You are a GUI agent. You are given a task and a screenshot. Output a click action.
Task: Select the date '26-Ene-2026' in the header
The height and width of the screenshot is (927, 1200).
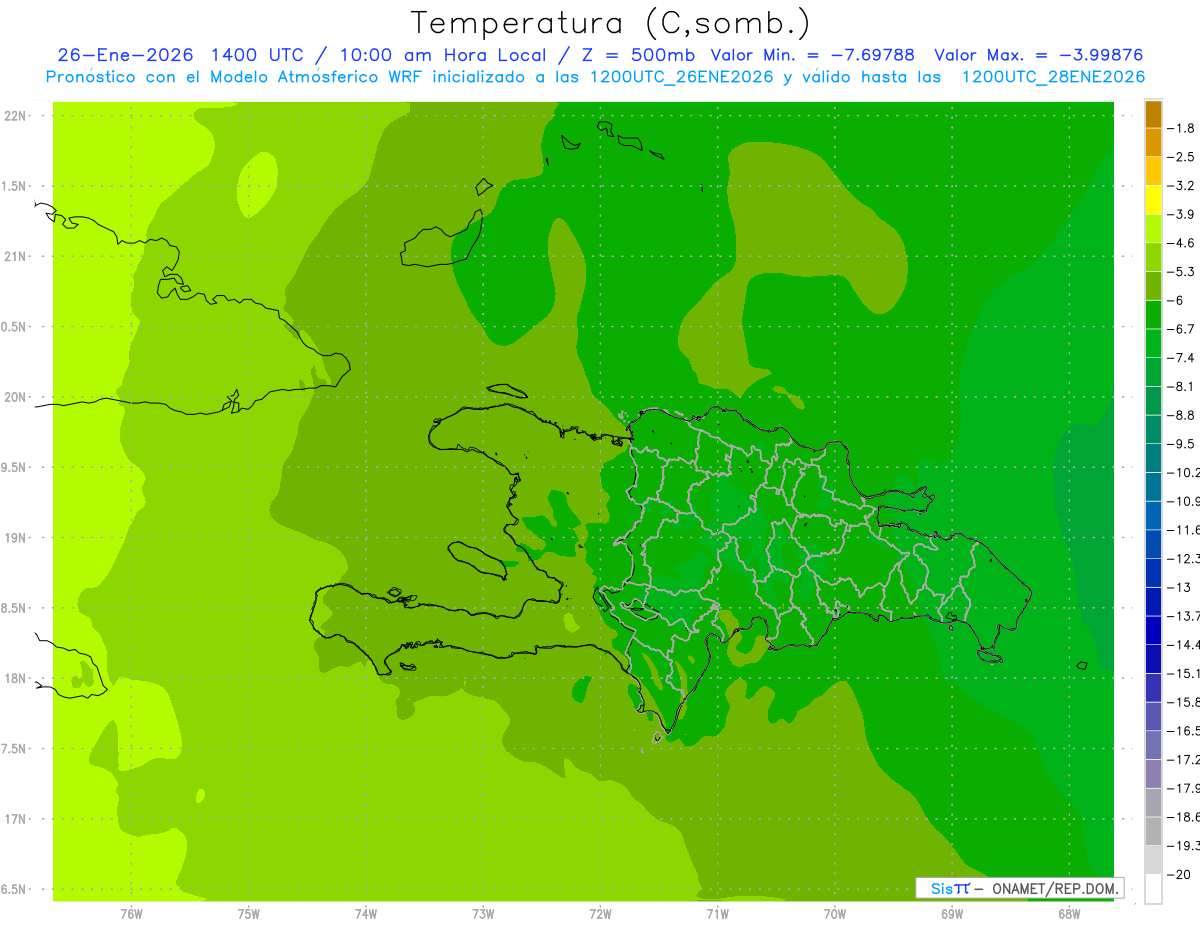[123, 55]
